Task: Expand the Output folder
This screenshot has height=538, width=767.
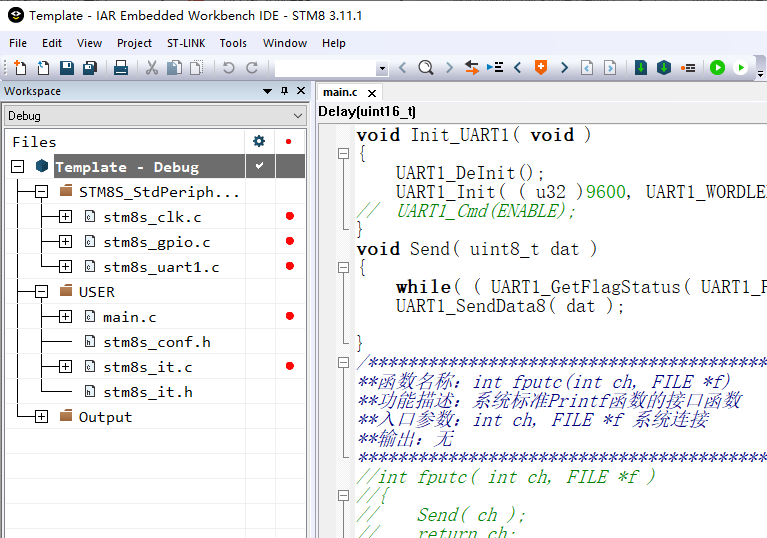Action: (42, 417)
